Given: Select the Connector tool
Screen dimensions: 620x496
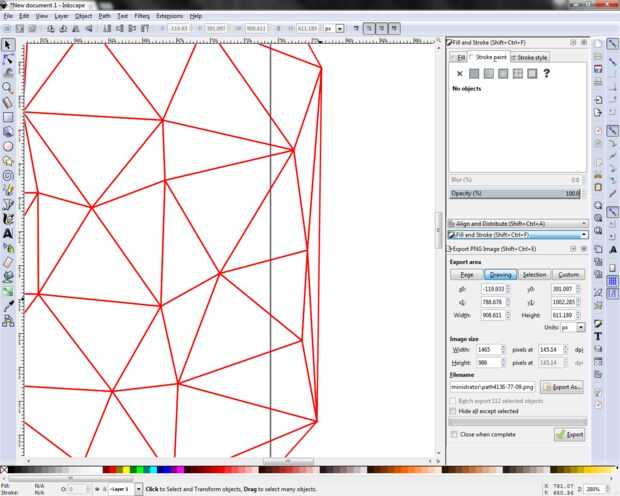Looking at the screenshot, I should (8, 321).
